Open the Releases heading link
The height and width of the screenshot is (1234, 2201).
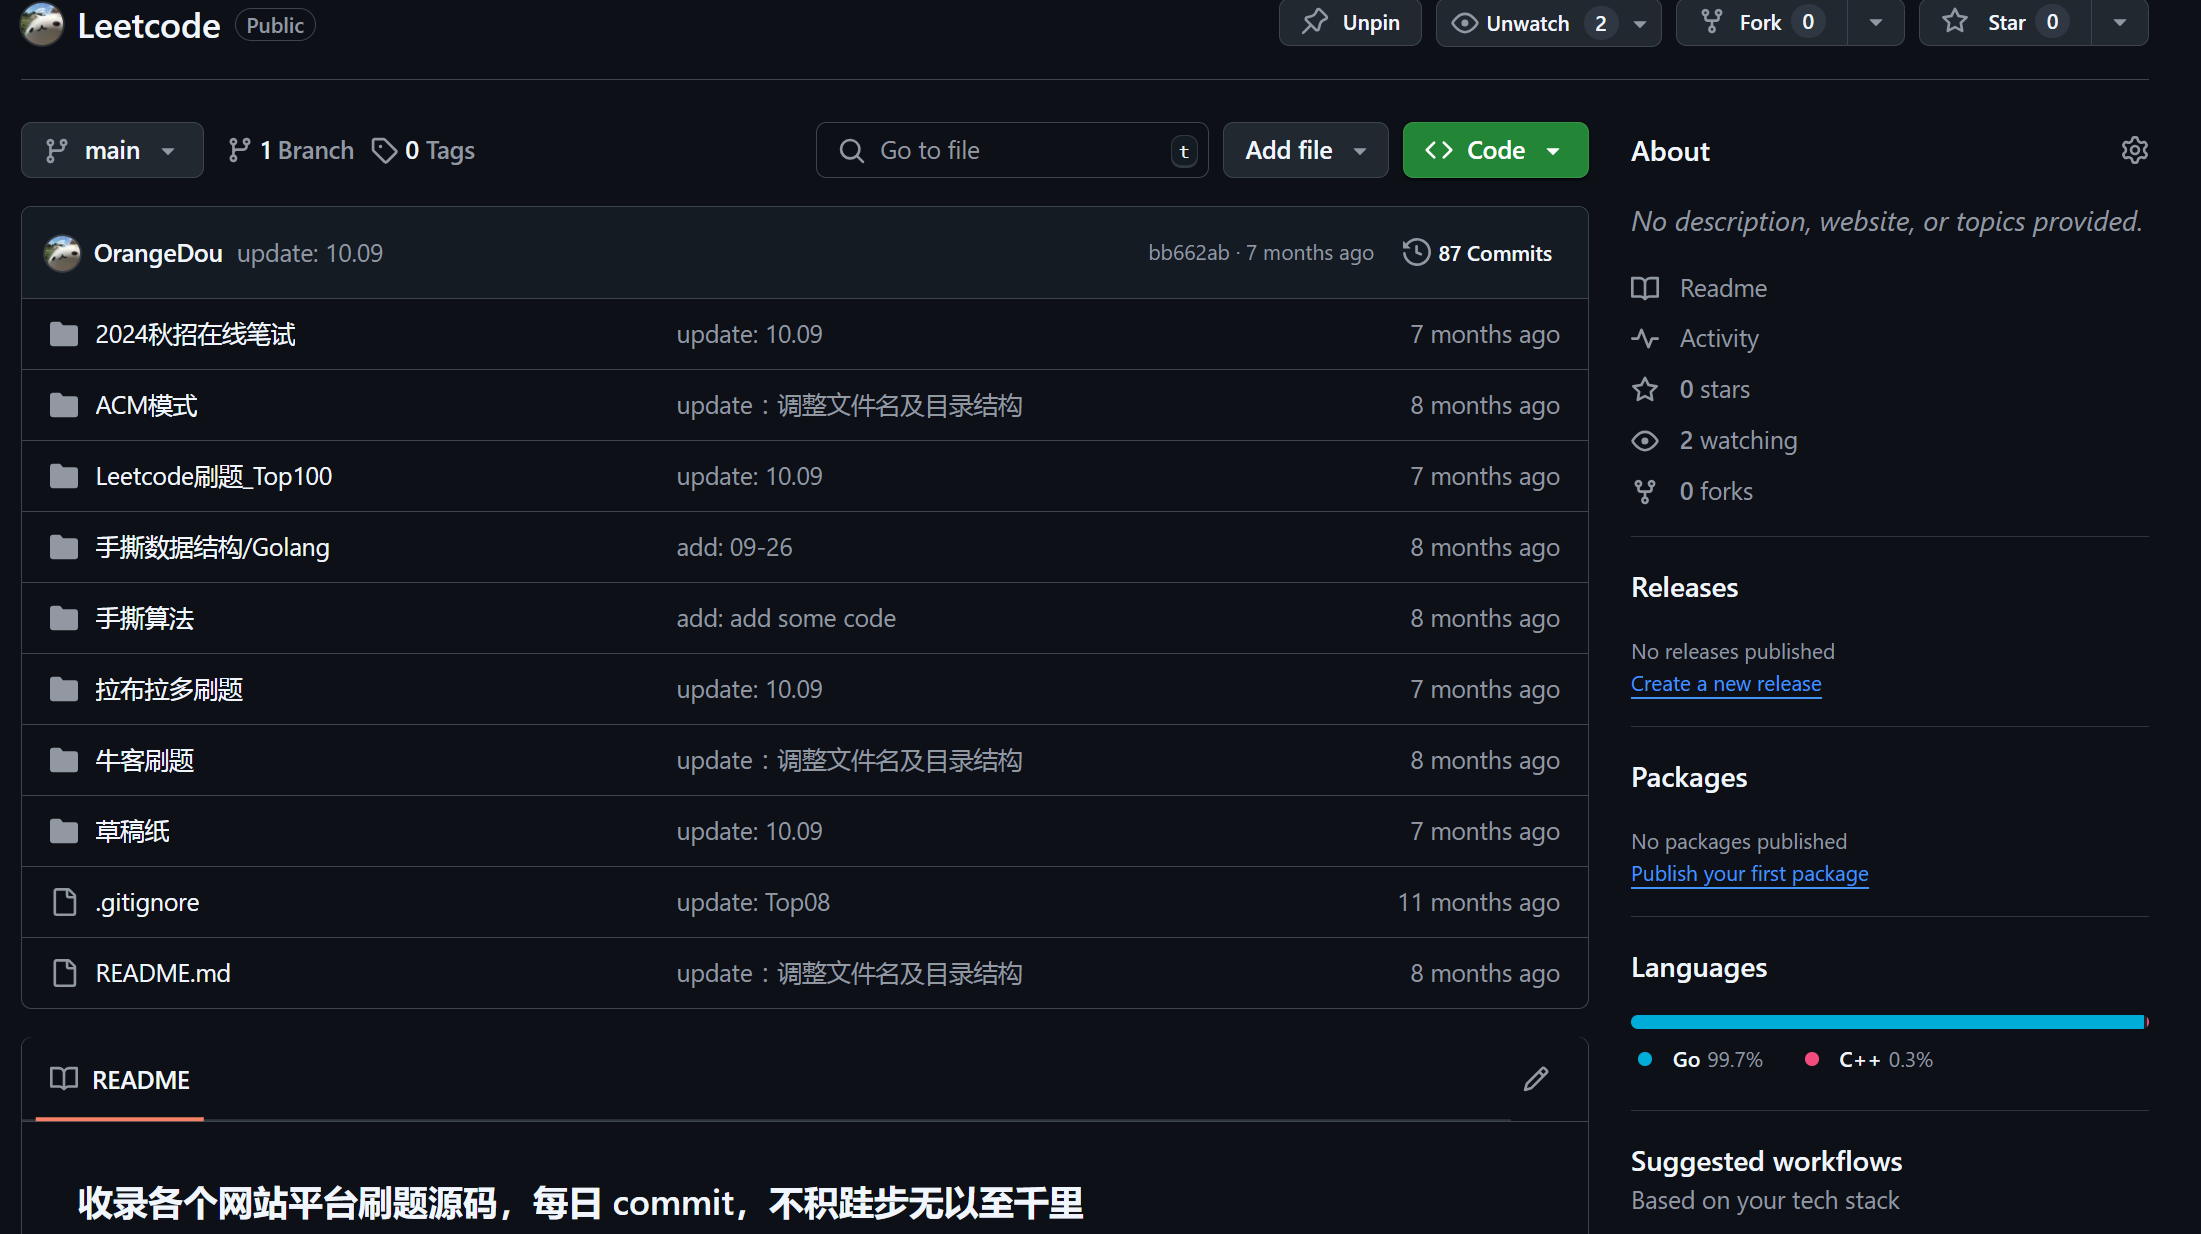click(1684, 587)
